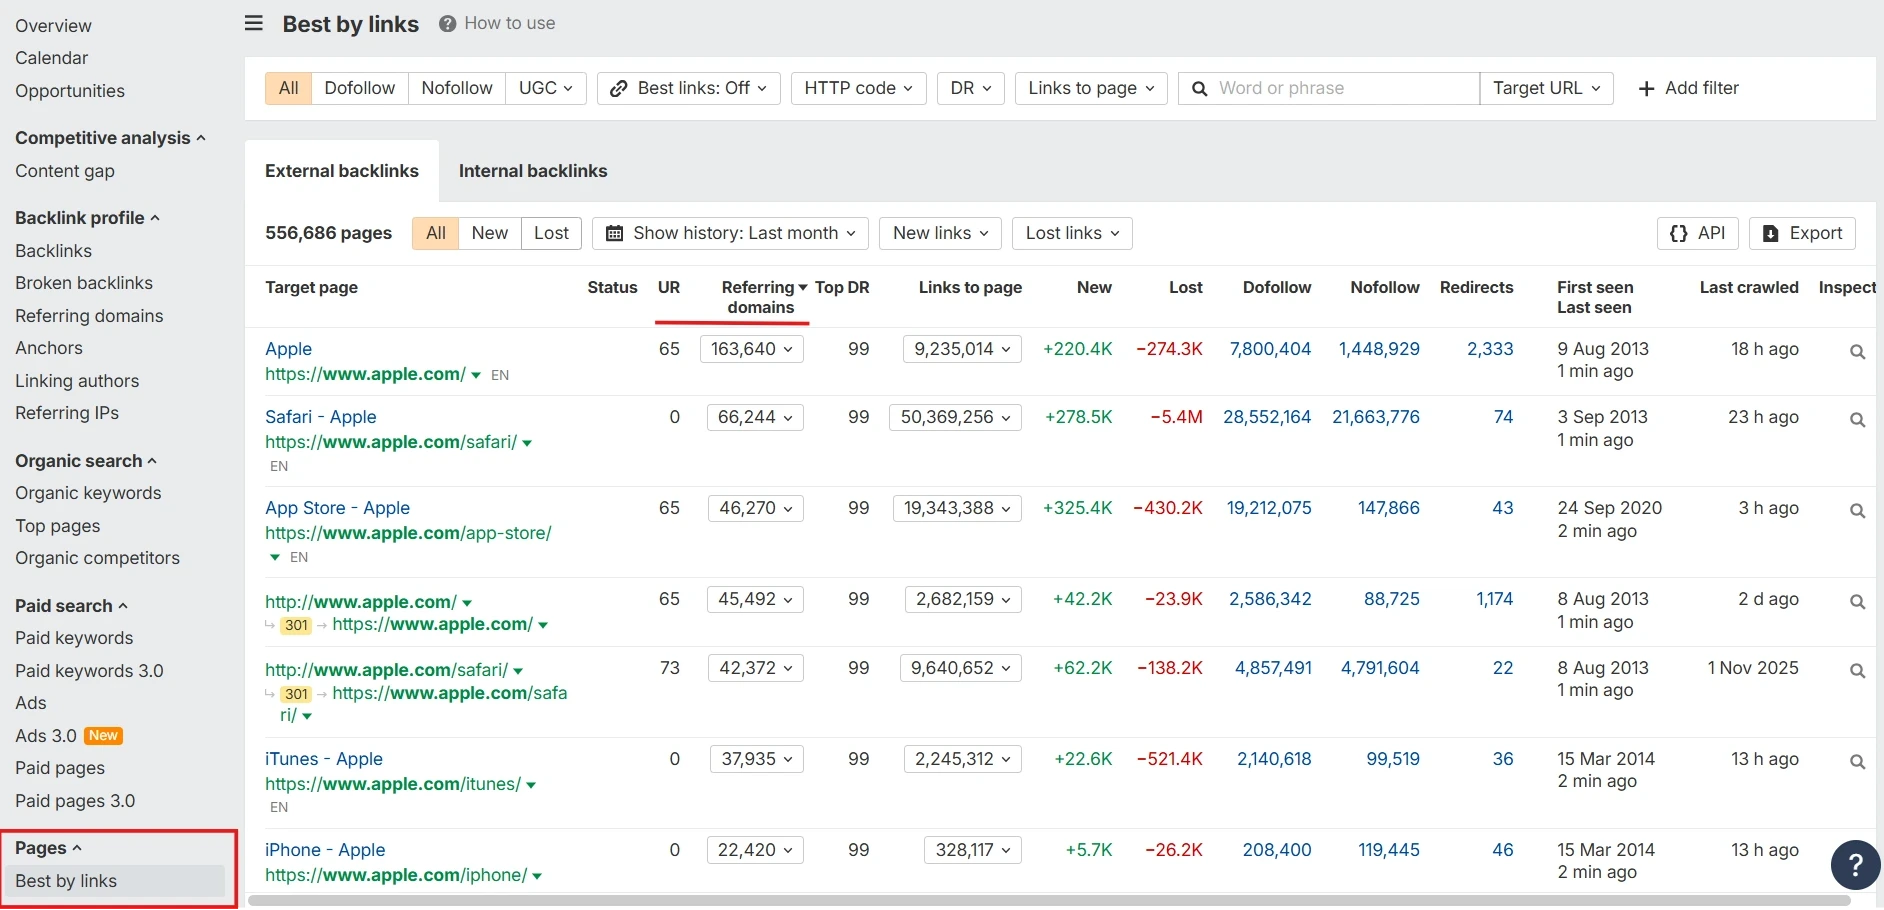The height and width of the screenshot is (910, 1884).
Task: Click the calendar icon in Show history
Action: [x=616, y=233]
